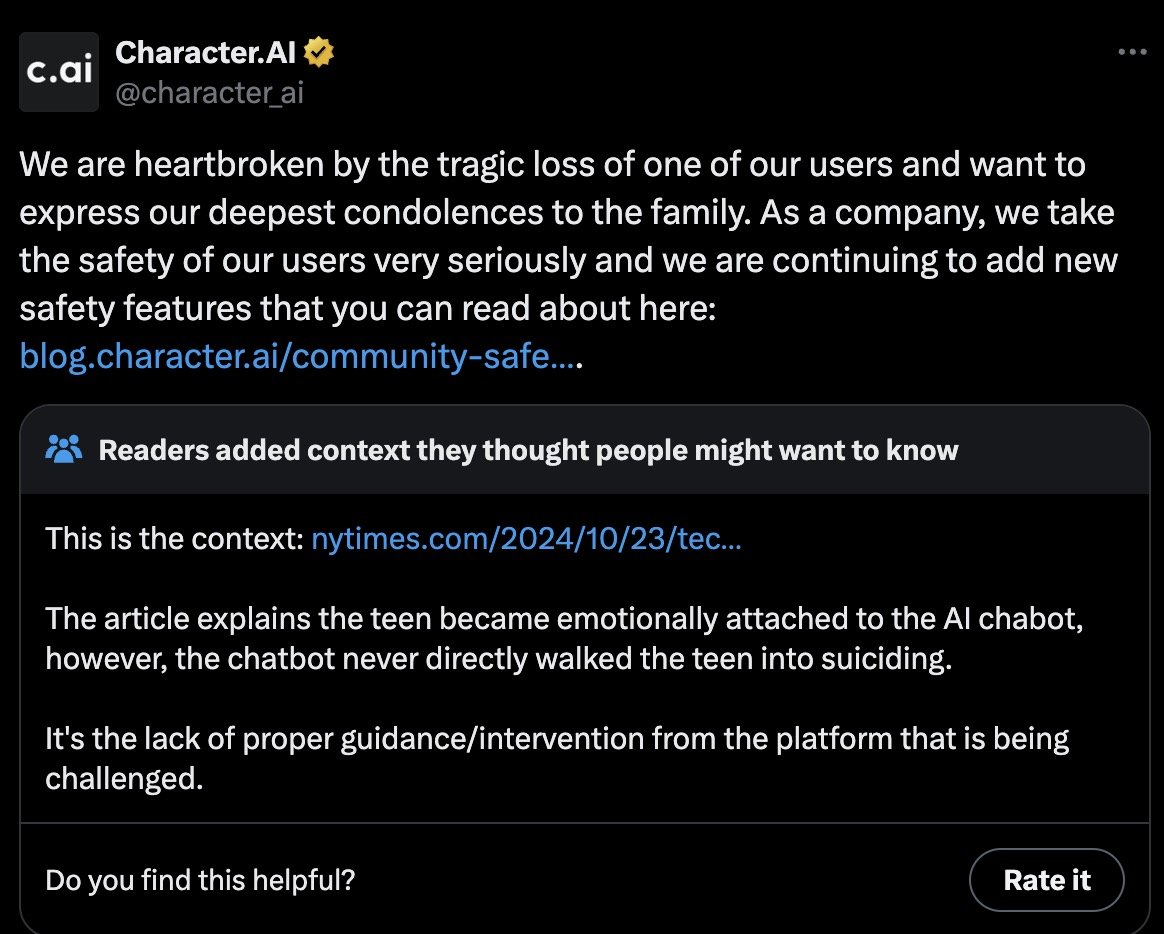Click the Rate it button
The height and width of the screenshot is (934, 1164).
tap(1047, 880)
